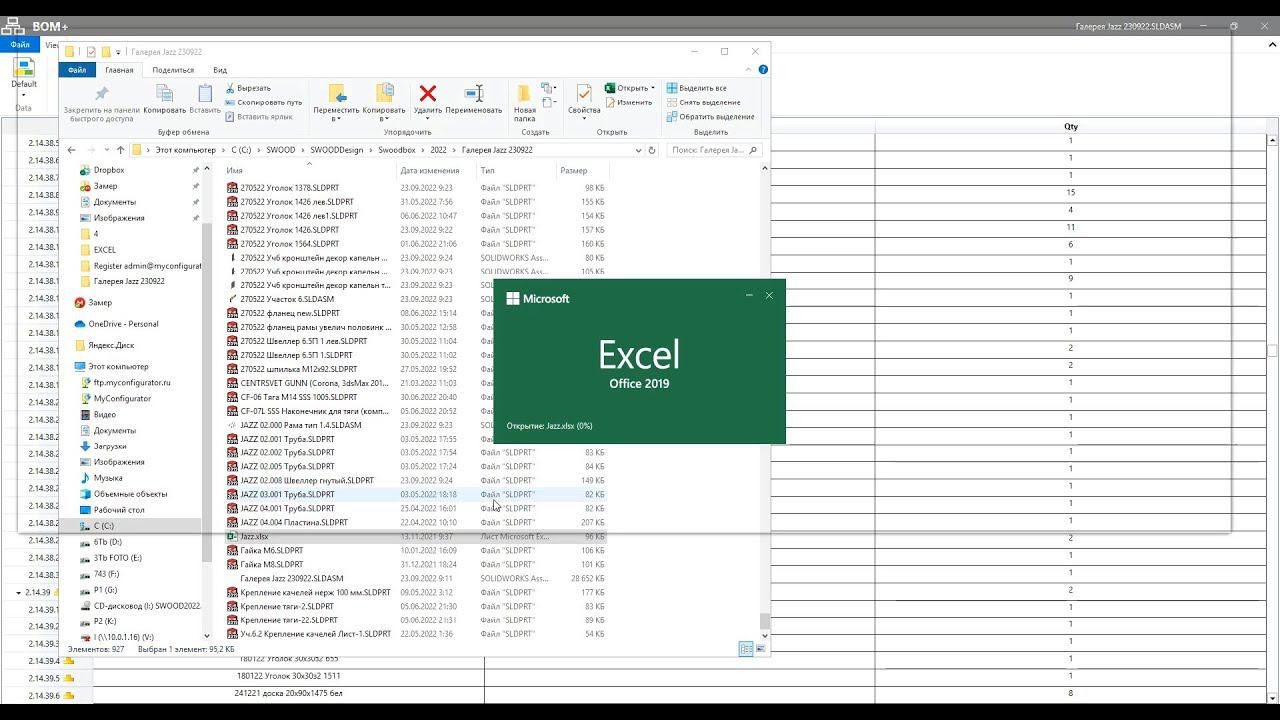This screenshot has height=720, width=1280.
Task: Open recent locations dropdown arrow
Action: [106, 150]
